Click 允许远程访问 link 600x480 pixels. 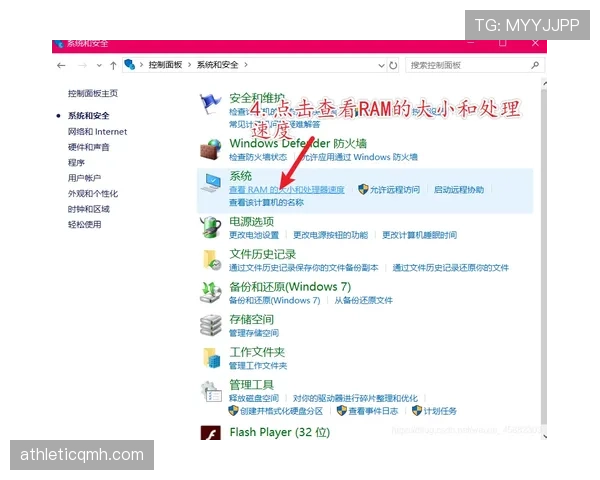click(395, 189)
